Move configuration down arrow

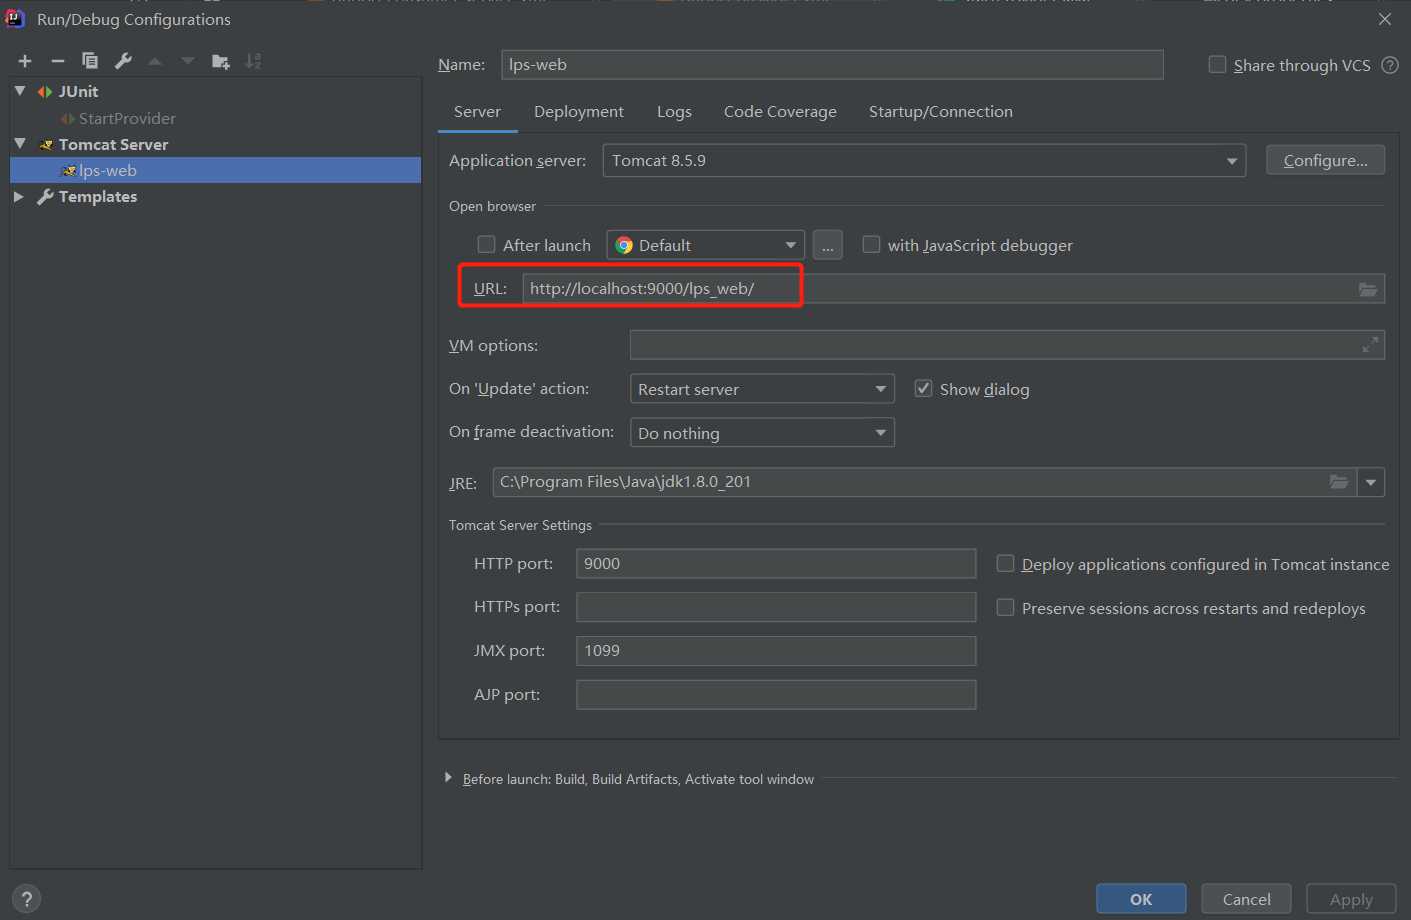188,61
